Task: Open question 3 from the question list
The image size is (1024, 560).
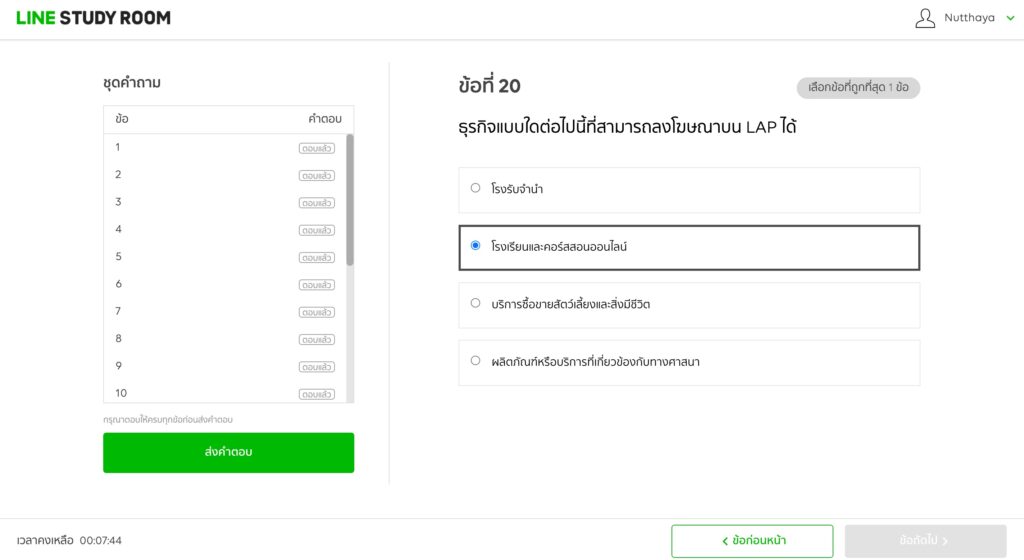Action: pyautogui.click(x=118, y=202)
